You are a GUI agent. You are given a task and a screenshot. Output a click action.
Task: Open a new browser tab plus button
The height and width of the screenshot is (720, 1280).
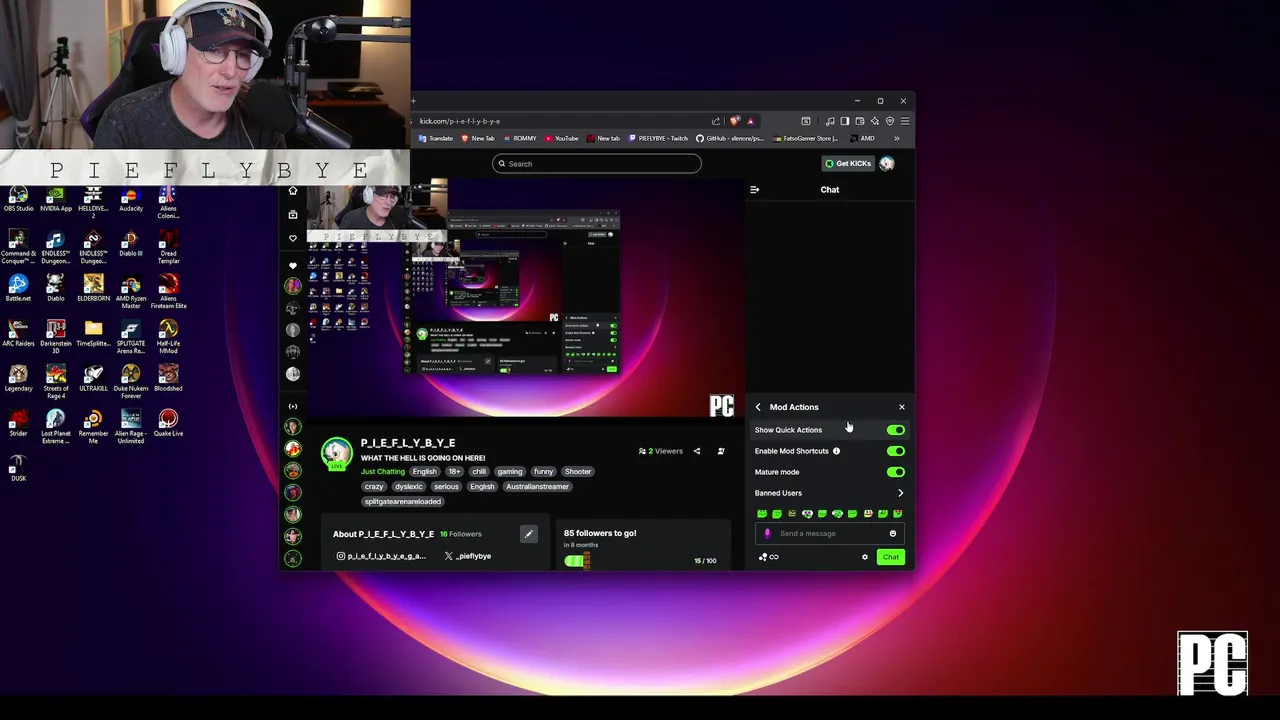click(413, 101)
